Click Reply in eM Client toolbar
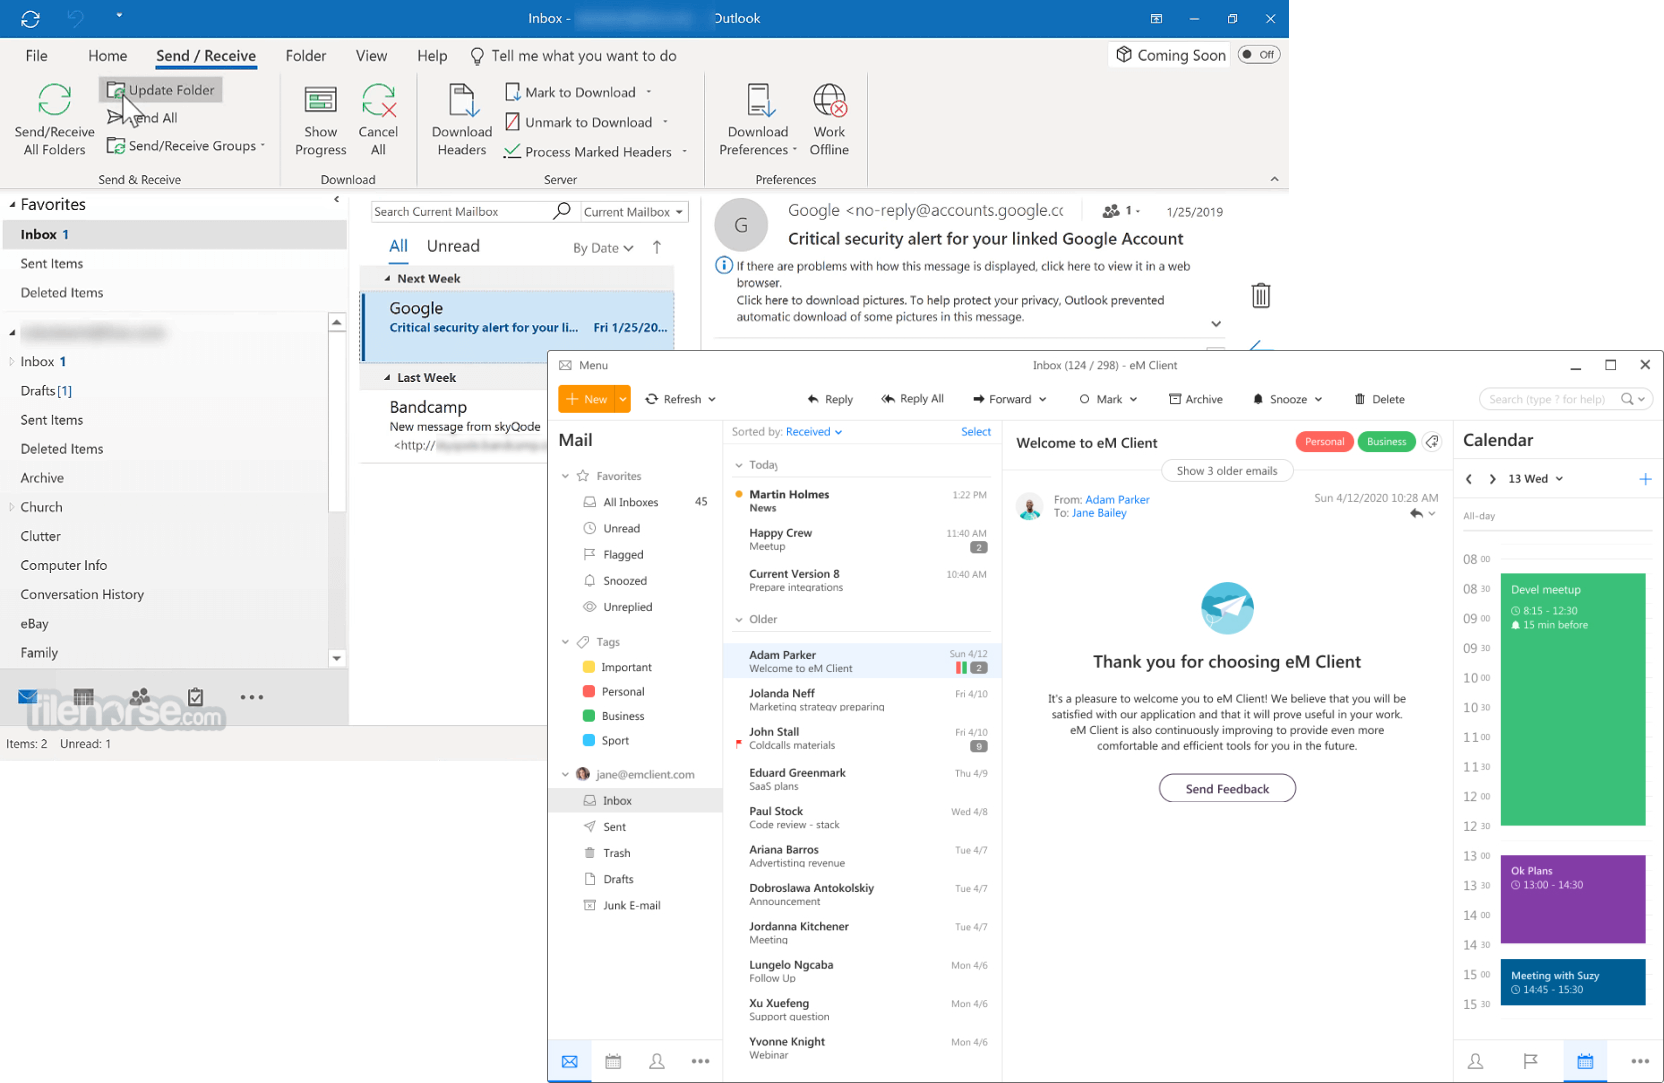The image size is (1664, 1083). pos(830,399)
